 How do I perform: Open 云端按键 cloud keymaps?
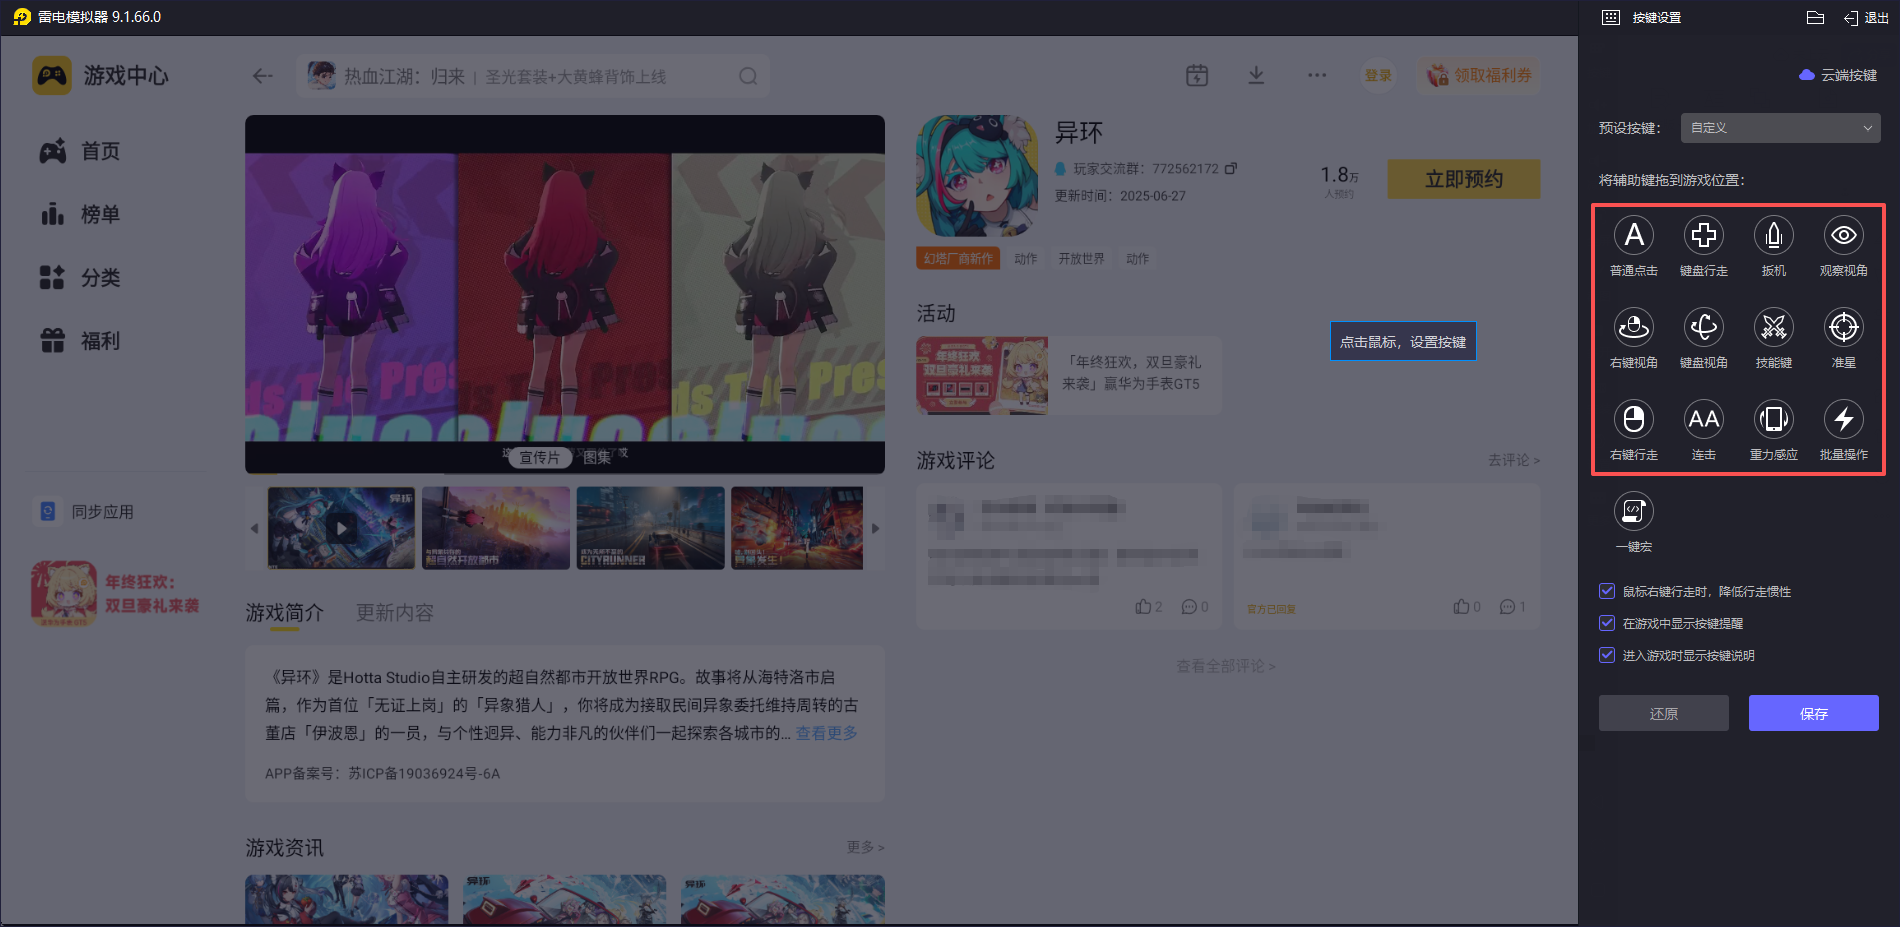1838,75
